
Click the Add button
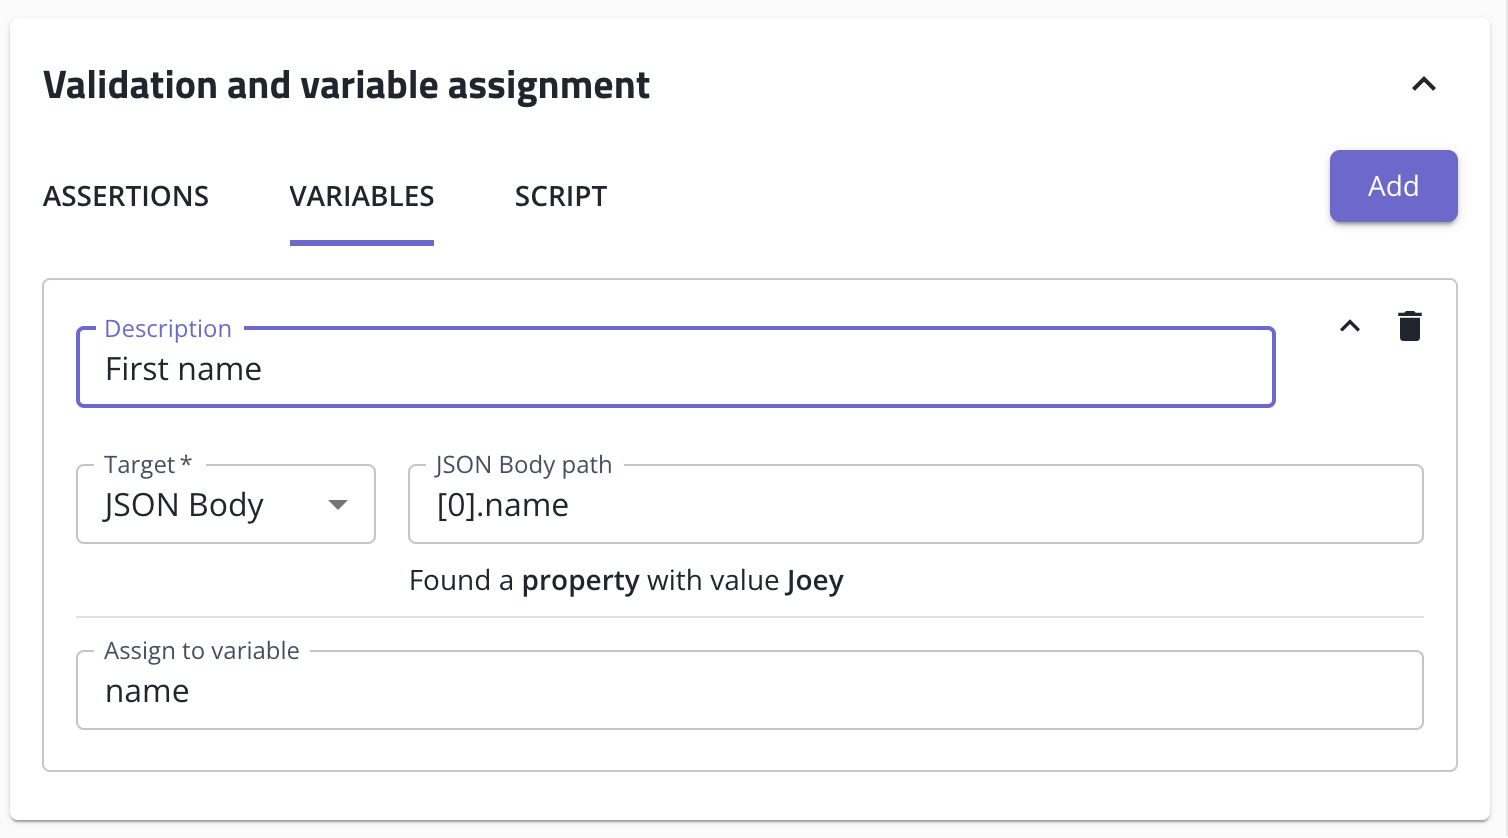tap(1393, 186)
